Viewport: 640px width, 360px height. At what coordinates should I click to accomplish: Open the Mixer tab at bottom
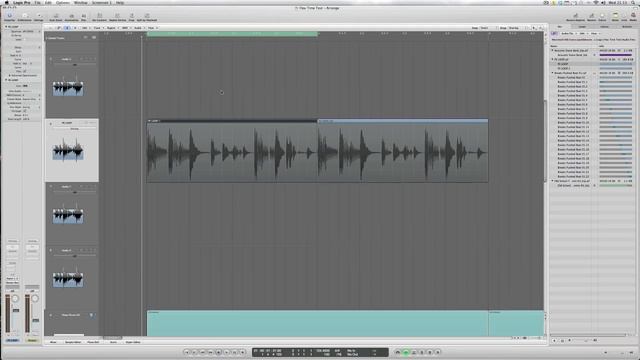click(53, 342)
